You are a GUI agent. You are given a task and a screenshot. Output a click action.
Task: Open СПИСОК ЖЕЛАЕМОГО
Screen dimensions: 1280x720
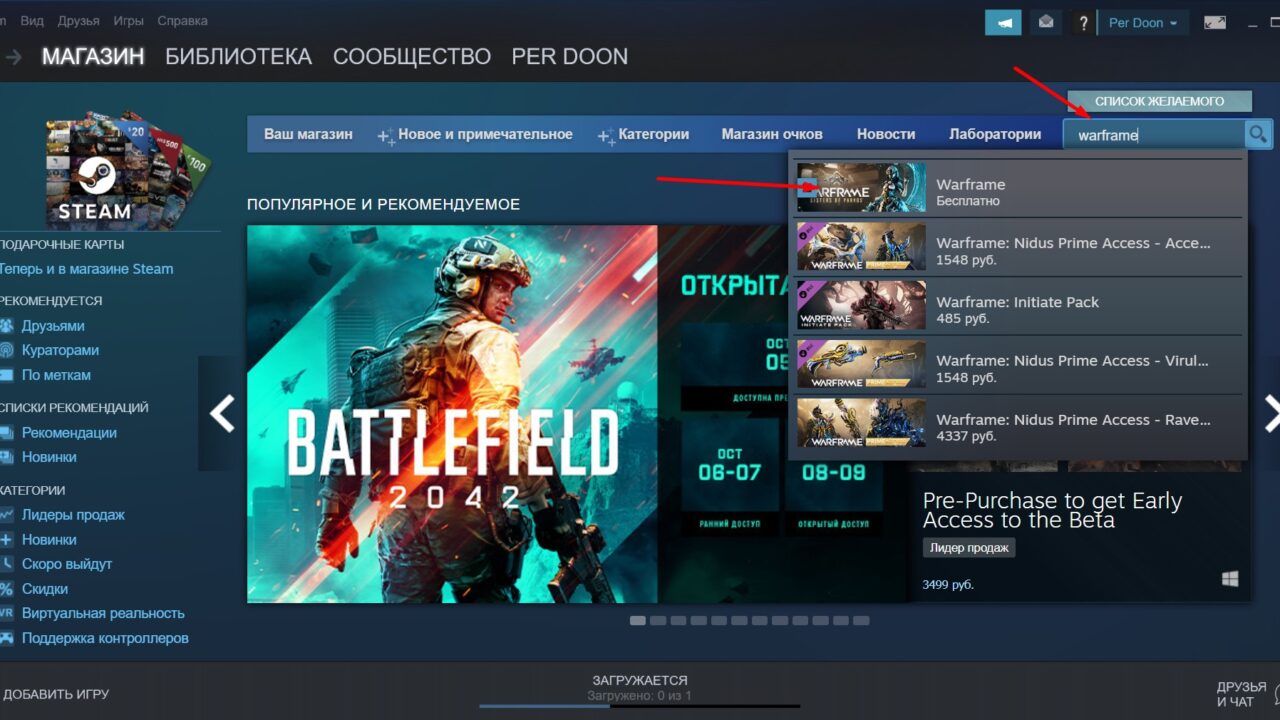[1160, 100]
